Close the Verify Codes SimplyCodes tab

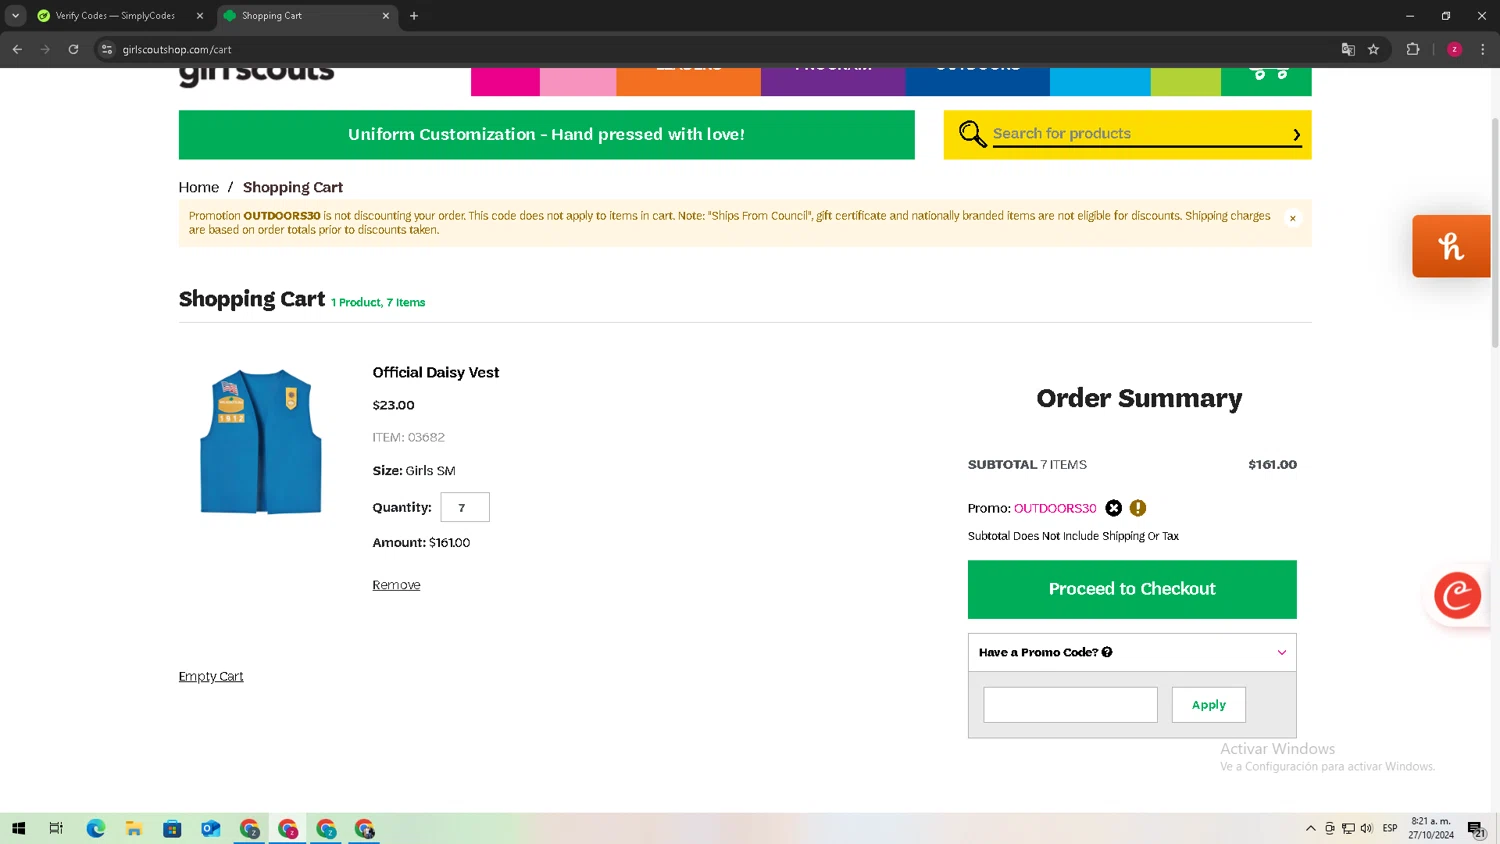point(200,16)
